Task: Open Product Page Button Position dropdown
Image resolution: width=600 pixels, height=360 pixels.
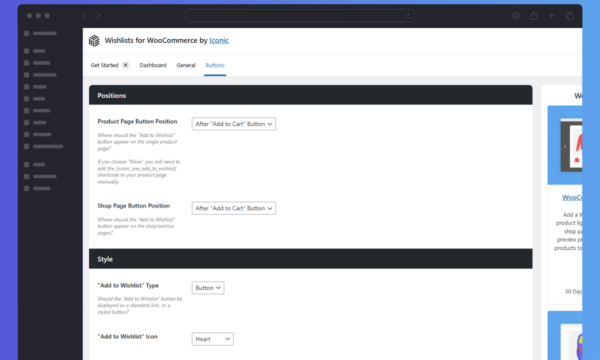Action: tap(234, 124)
